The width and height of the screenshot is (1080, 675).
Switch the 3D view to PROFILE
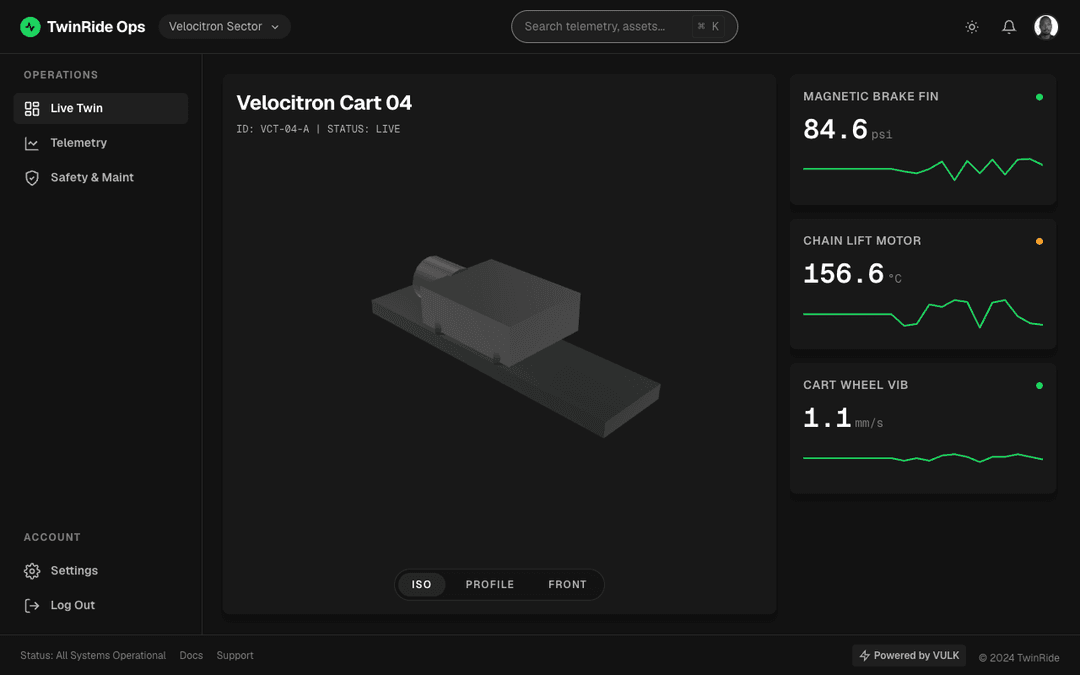coord(490,584)
